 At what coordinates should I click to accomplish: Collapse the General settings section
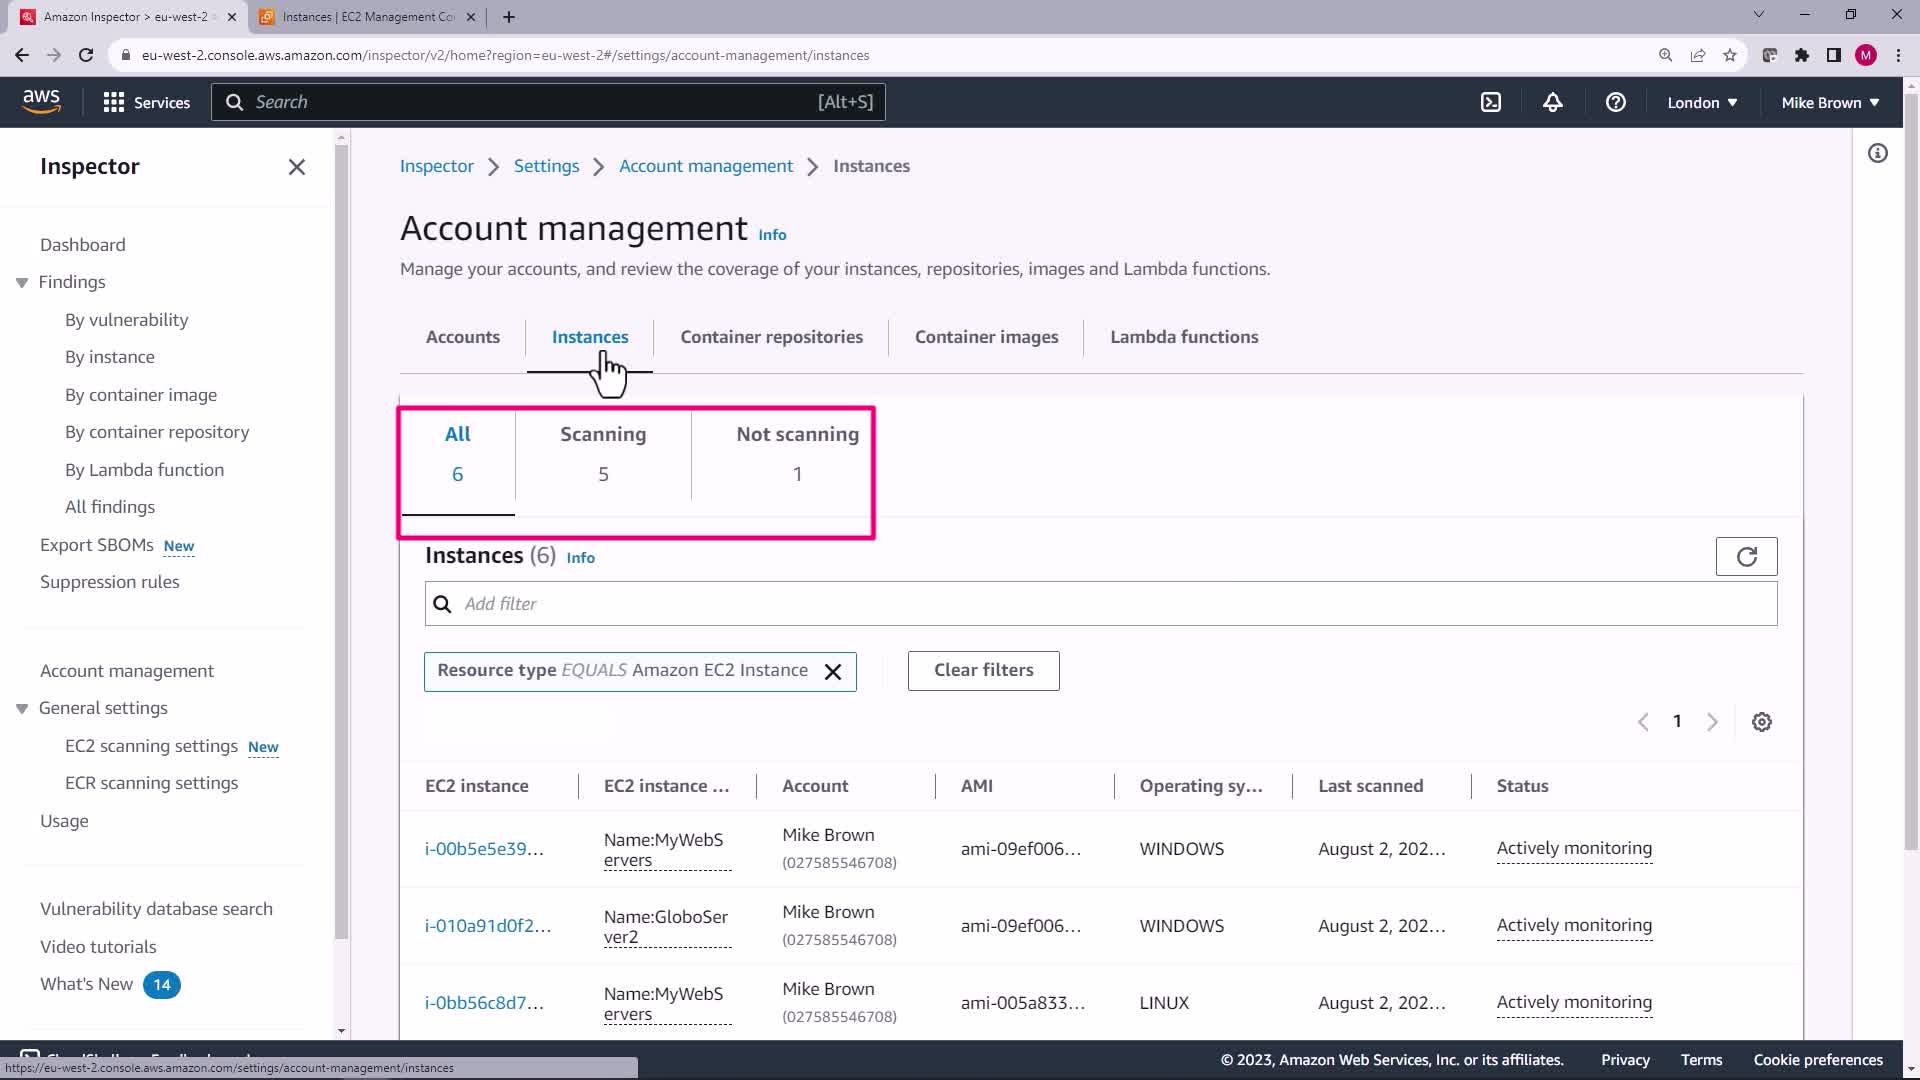point(22,709)
